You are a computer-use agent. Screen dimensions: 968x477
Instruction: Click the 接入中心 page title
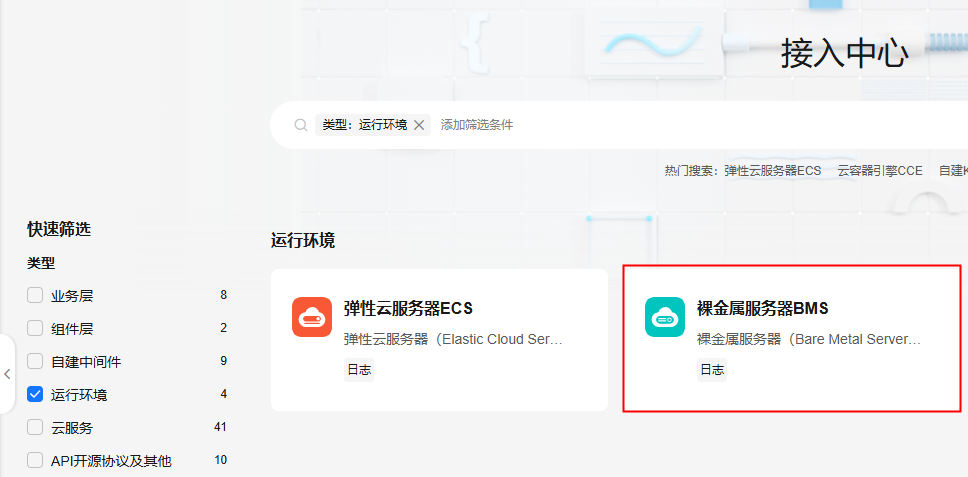coord(845,53)
